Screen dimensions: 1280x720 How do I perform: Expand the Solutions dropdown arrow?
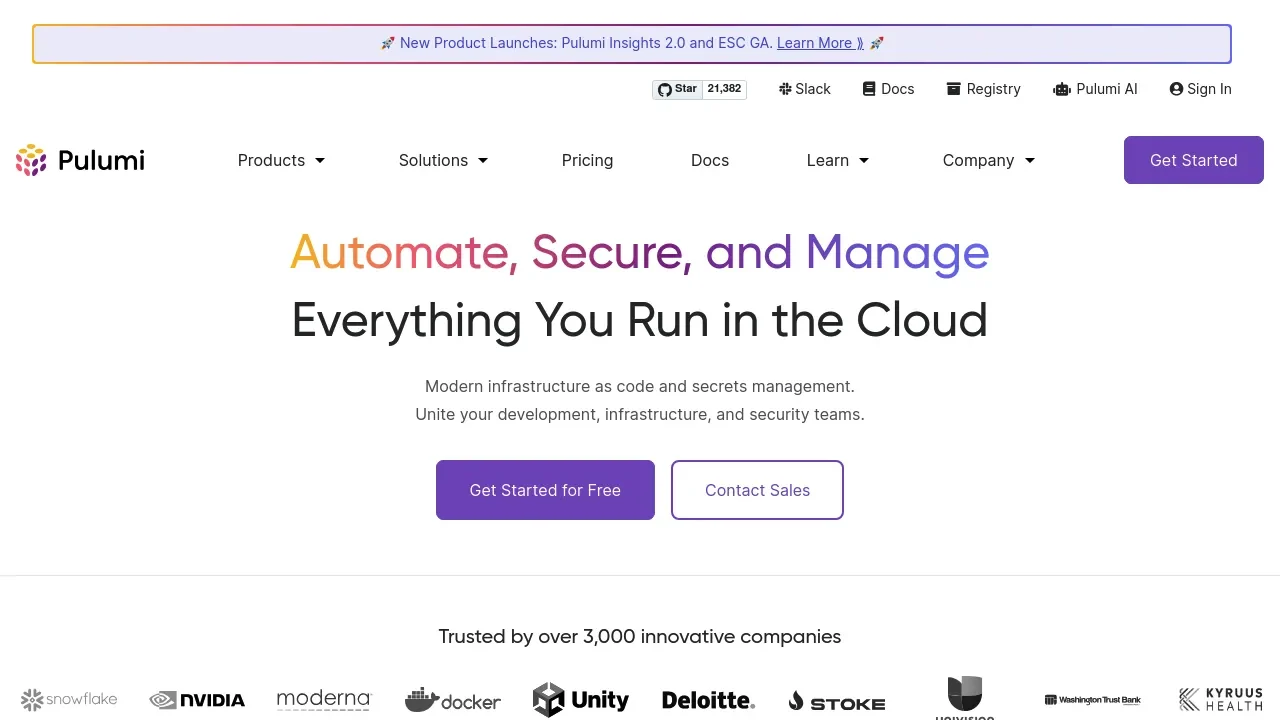click(483, 160)
